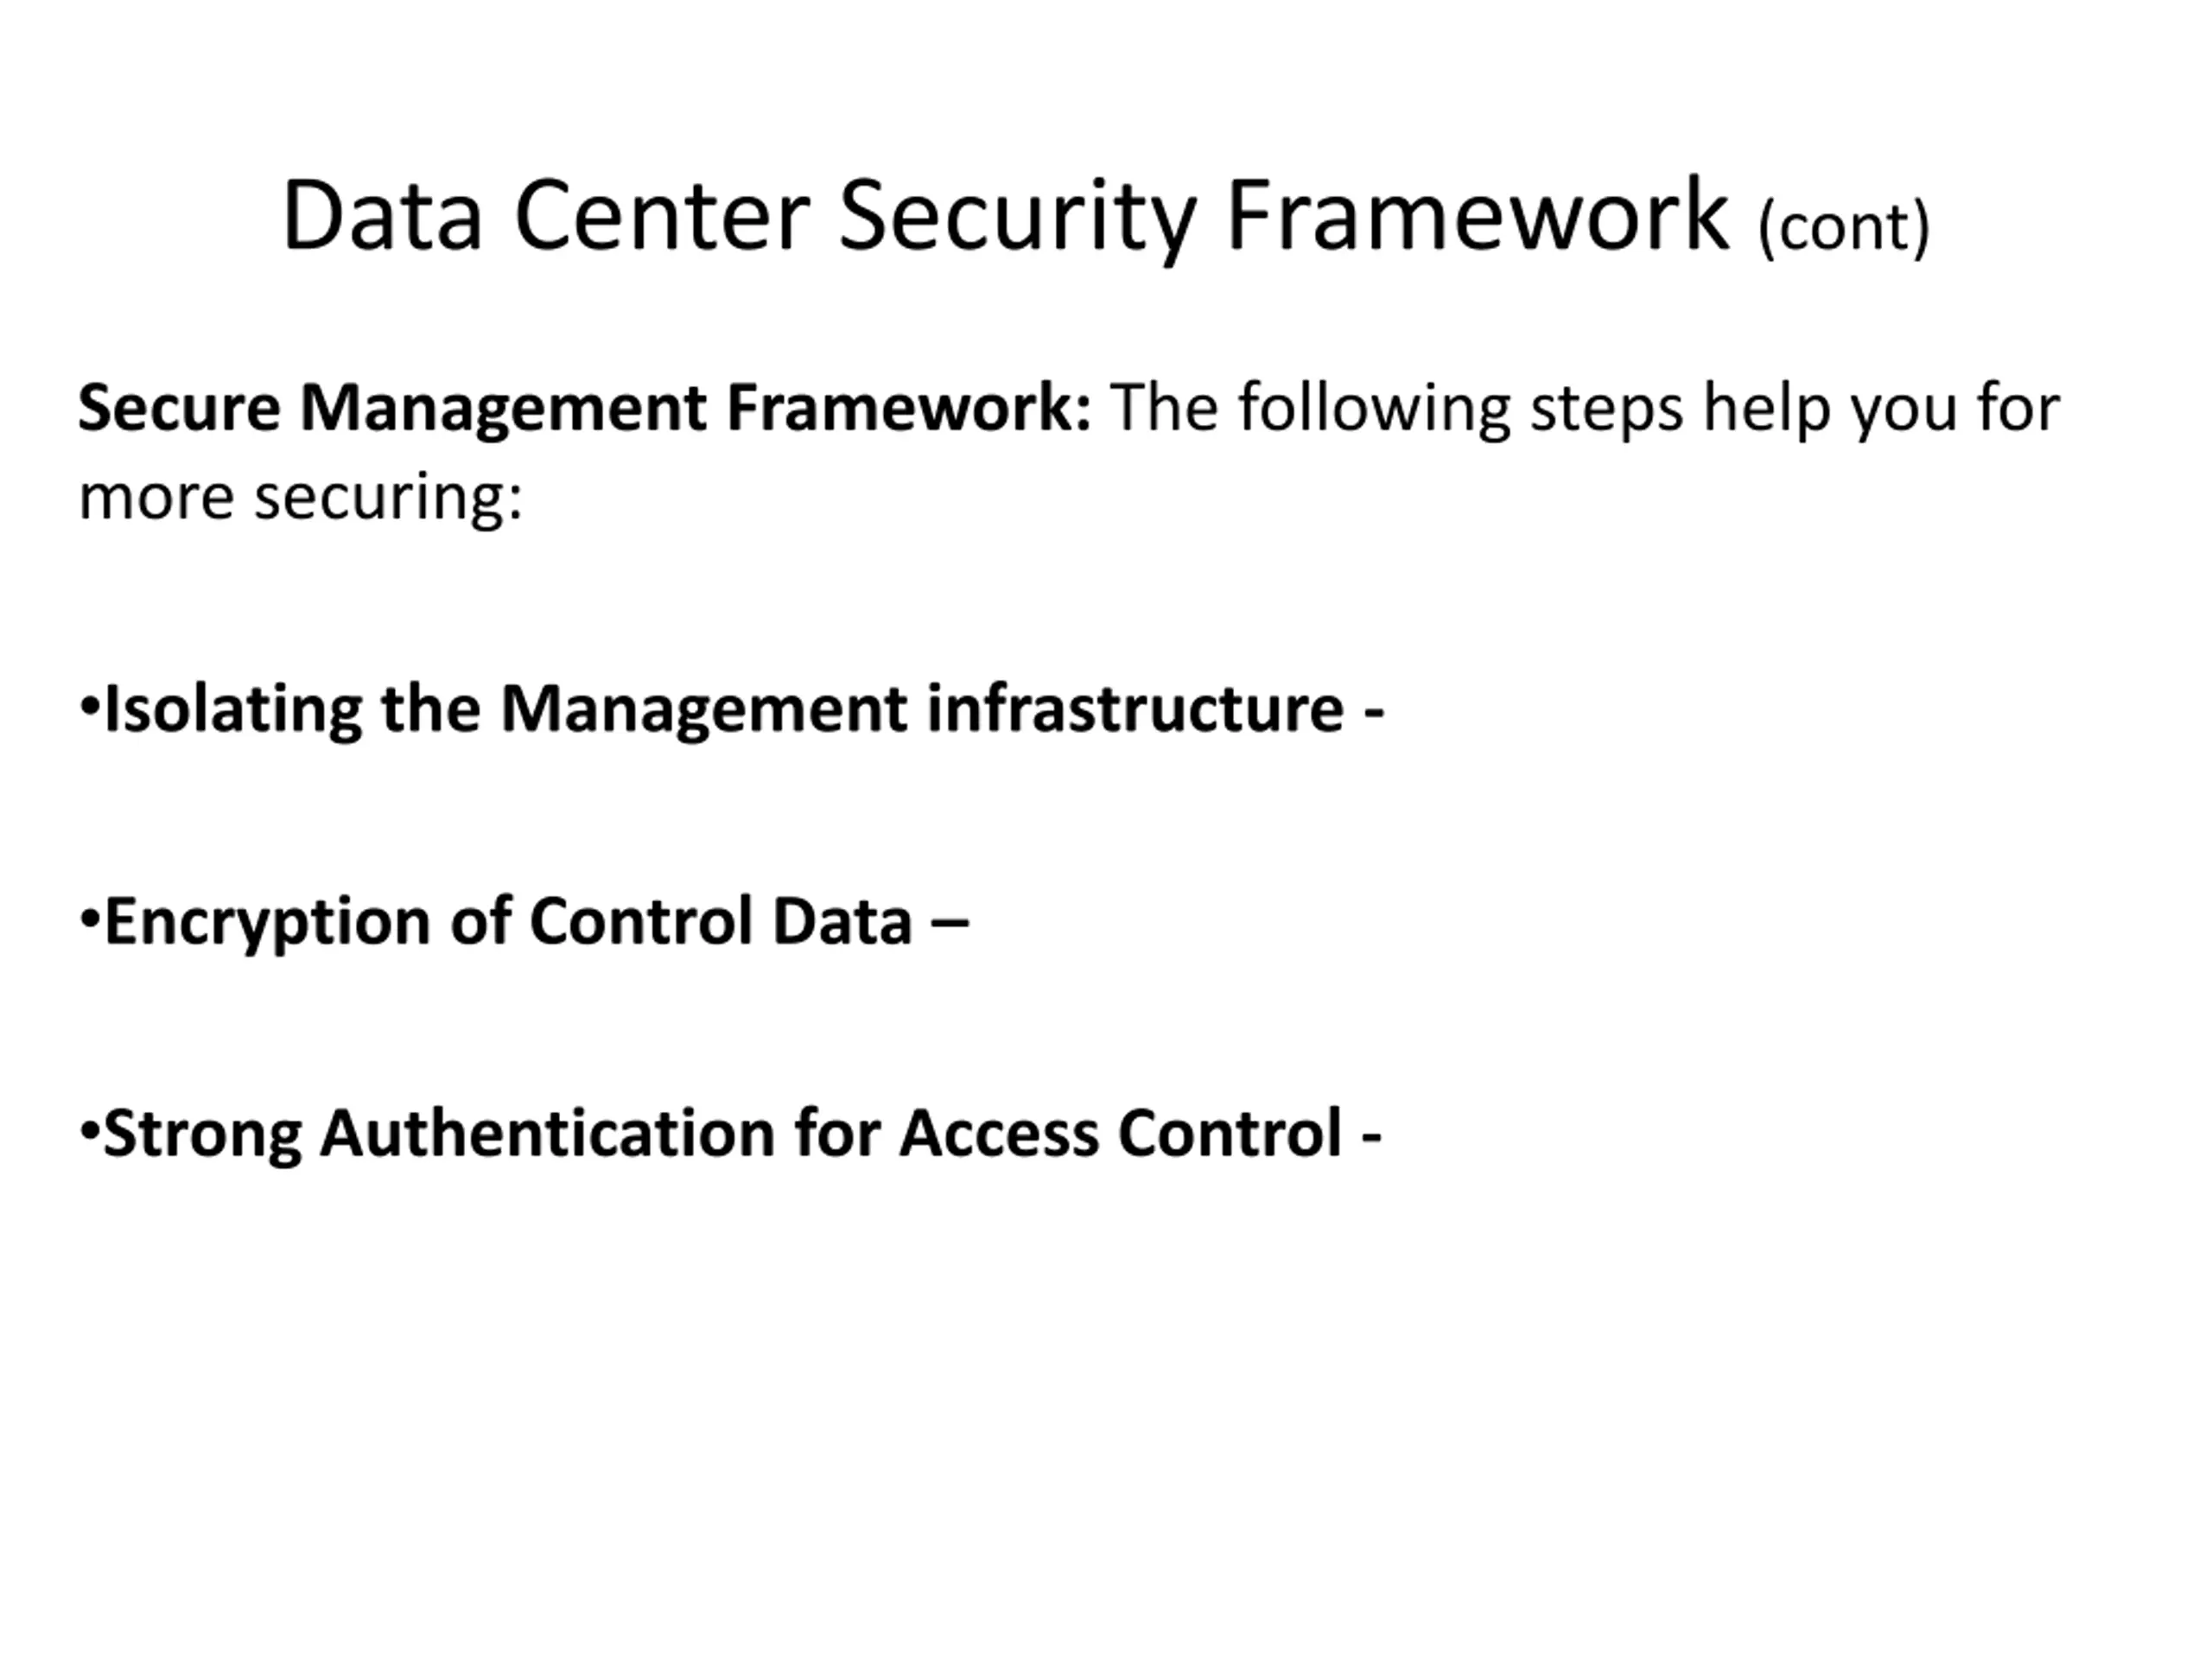
Task: Click the word Management in the bold heading
Action: (504, 409)
